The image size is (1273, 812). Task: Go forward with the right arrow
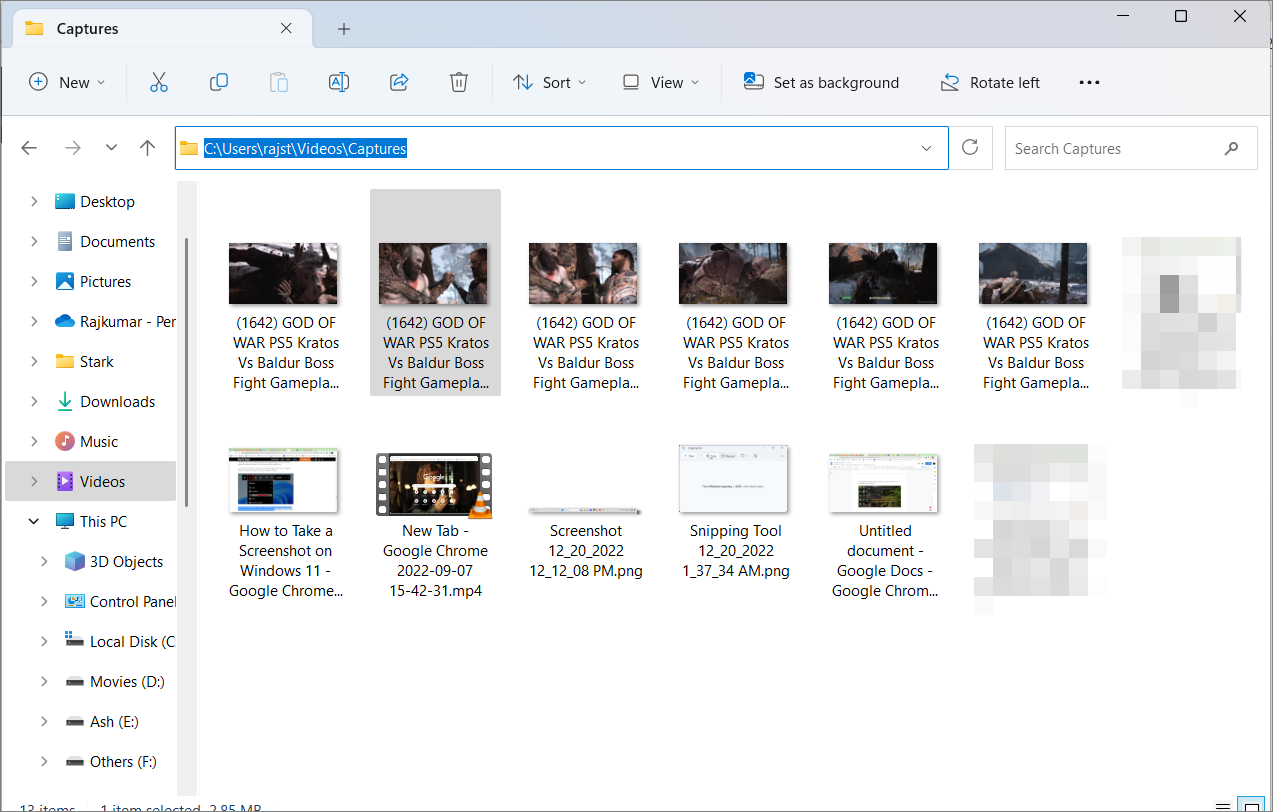pyautogui.click(x=72, y=148)
